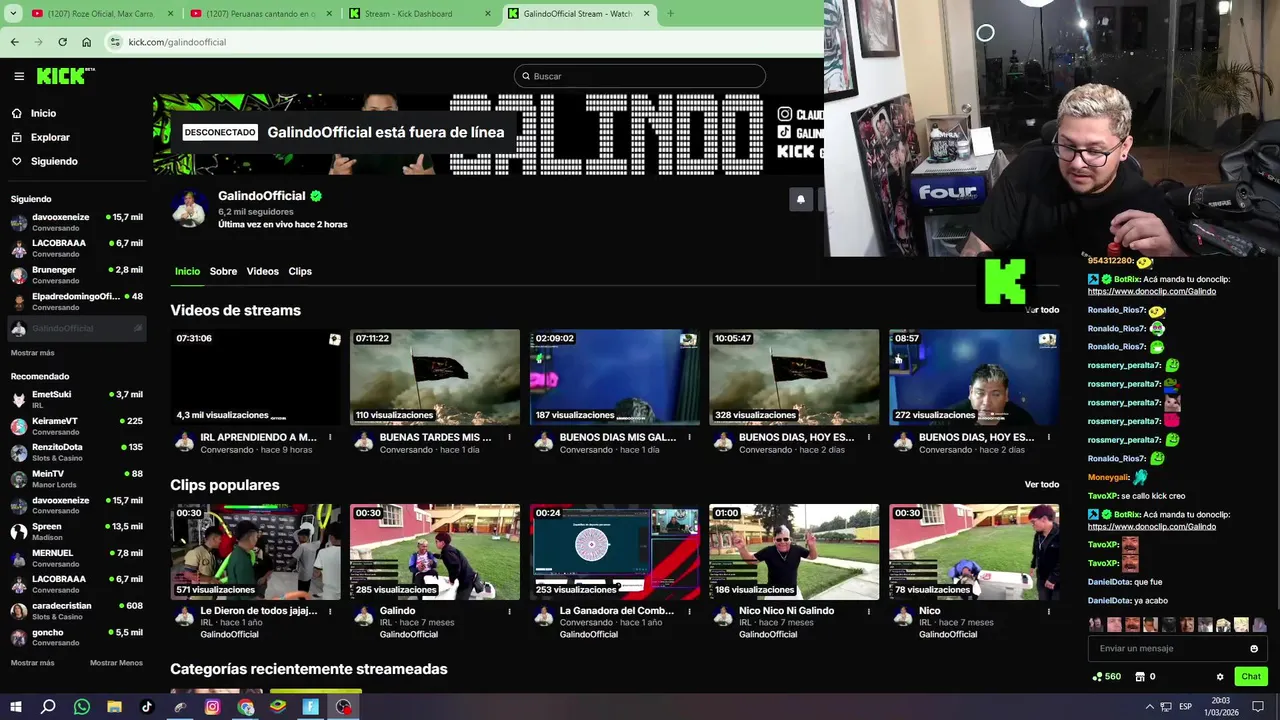
Task: Open options menu for BUENOS DIAS MIS GAL... video
Action: click(689, 437)
